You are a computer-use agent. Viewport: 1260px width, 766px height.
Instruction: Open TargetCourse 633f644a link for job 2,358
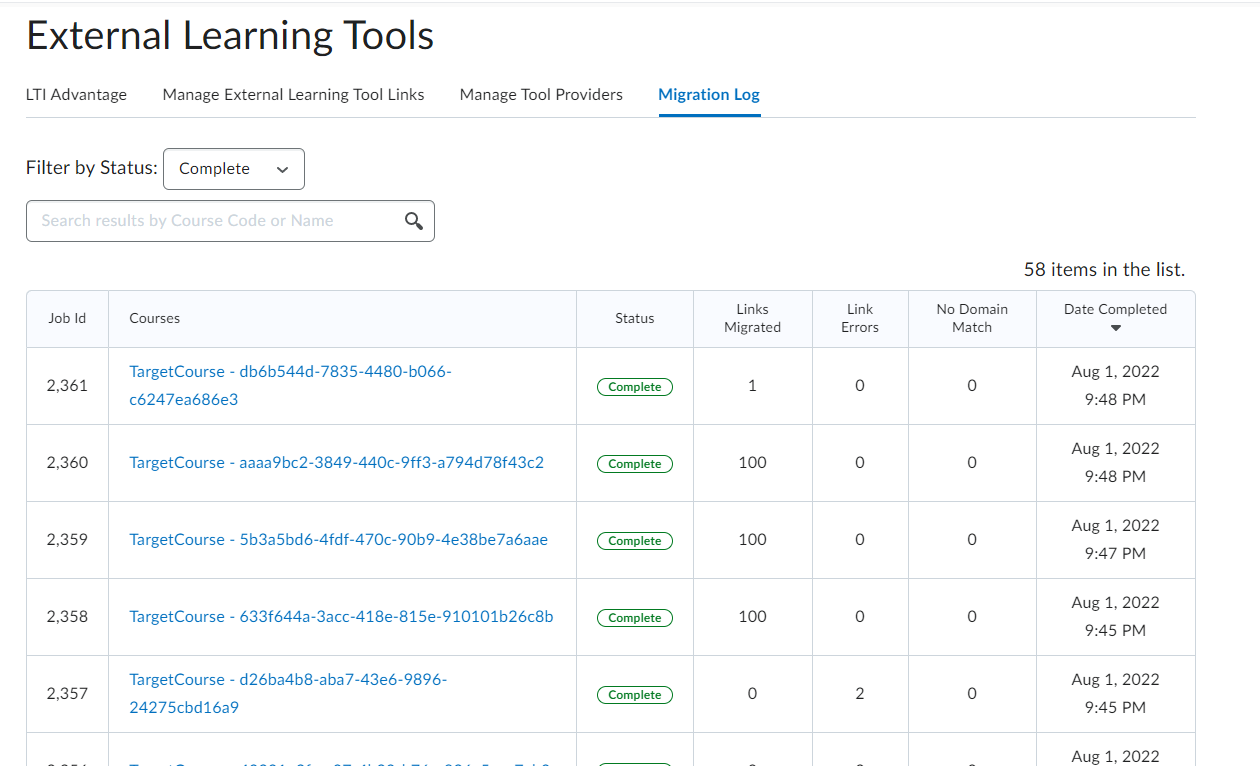point(341,617)
